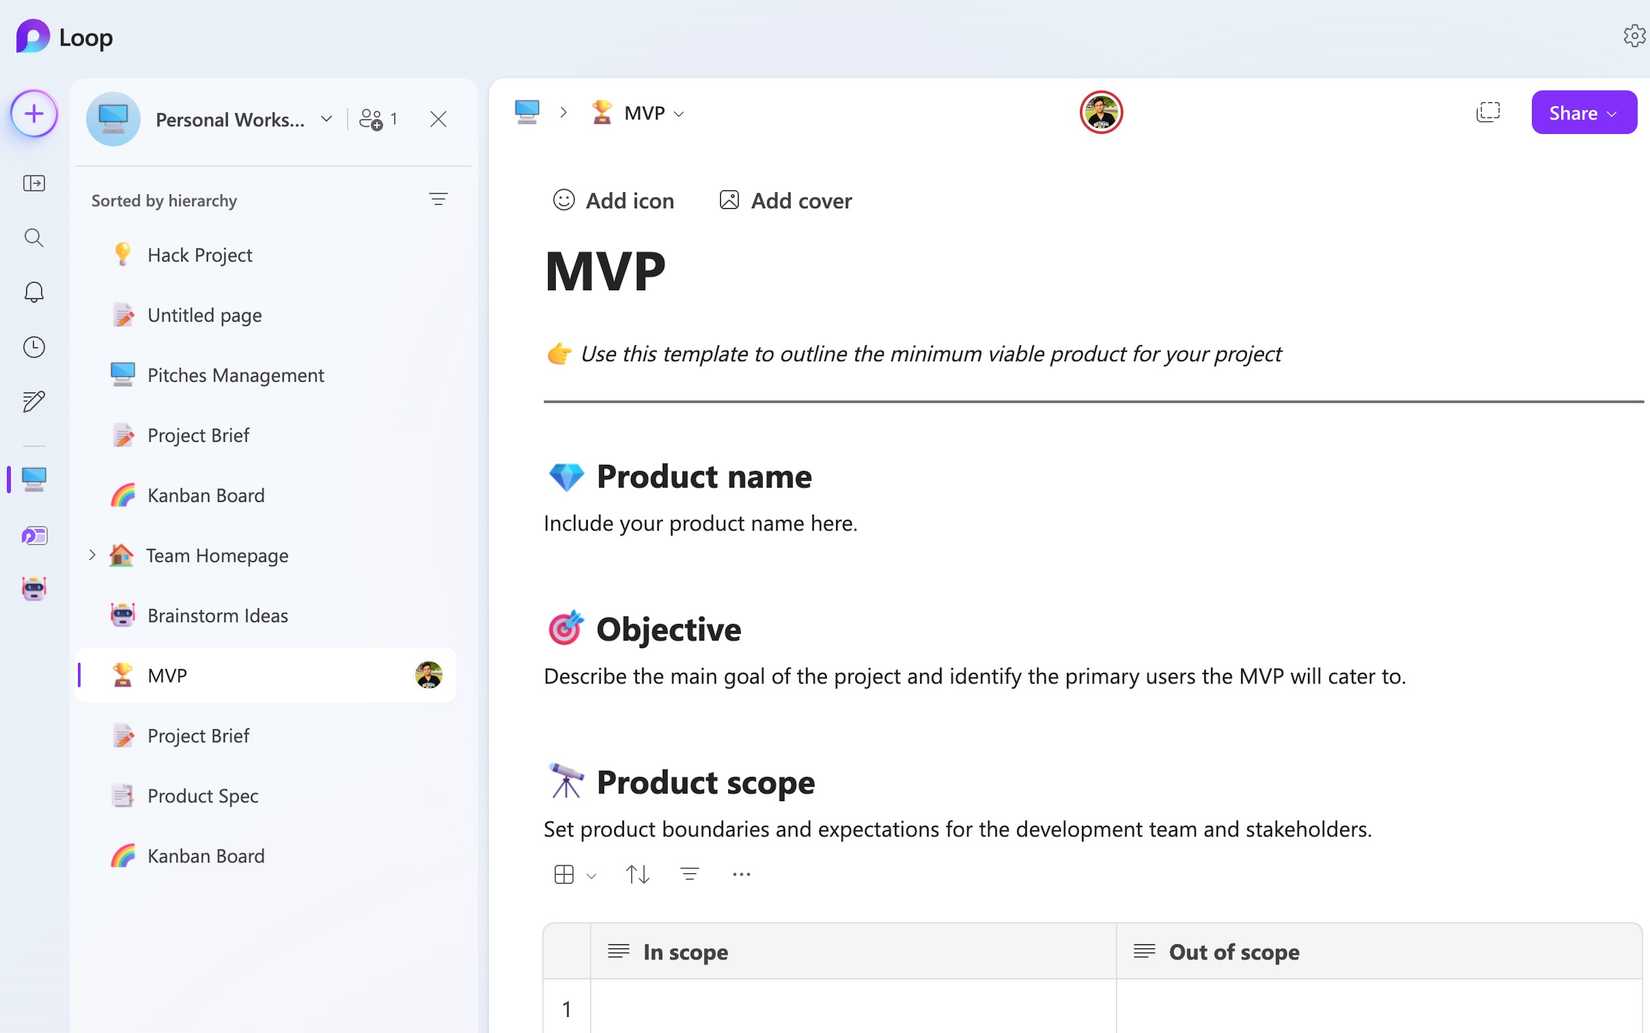
Task: Open Brainstorm Ideas page from the sidebar
Action: [x=217, y=615]
